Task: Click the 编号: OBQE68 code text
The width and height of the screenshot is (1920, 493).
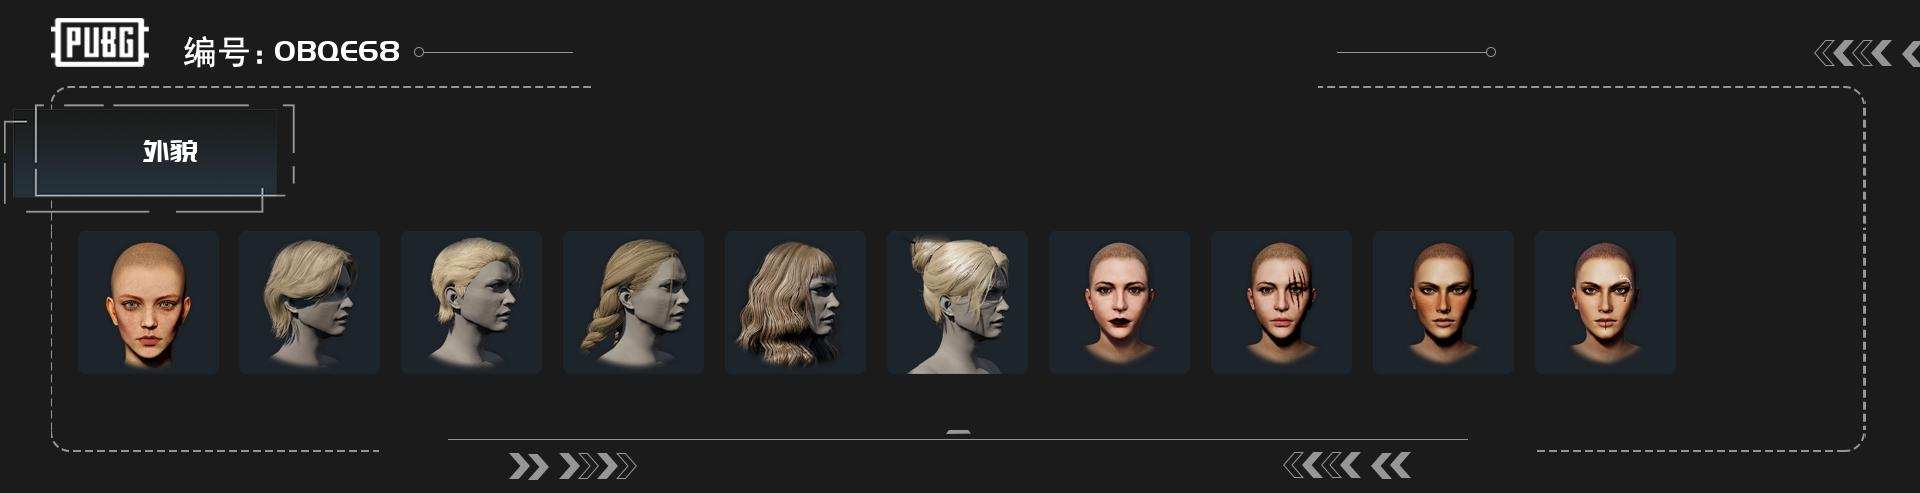Action: click(x=291, y=51)
